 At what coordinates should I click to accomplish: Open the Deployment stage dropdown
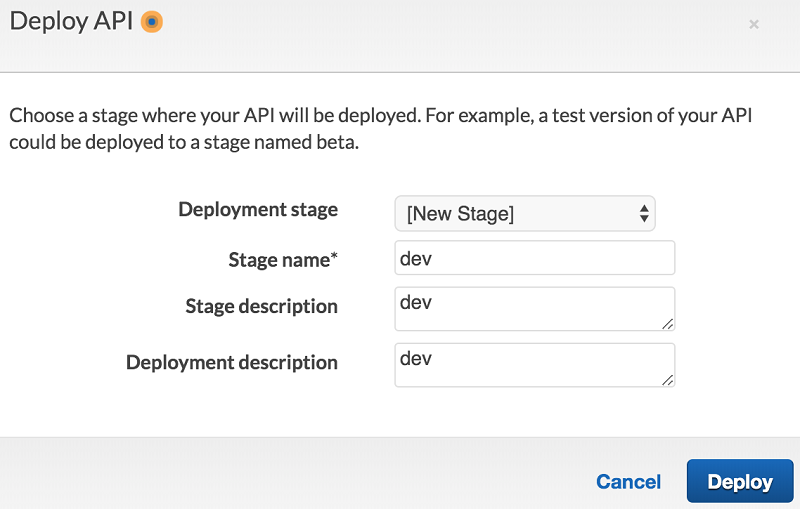point(525,213)
